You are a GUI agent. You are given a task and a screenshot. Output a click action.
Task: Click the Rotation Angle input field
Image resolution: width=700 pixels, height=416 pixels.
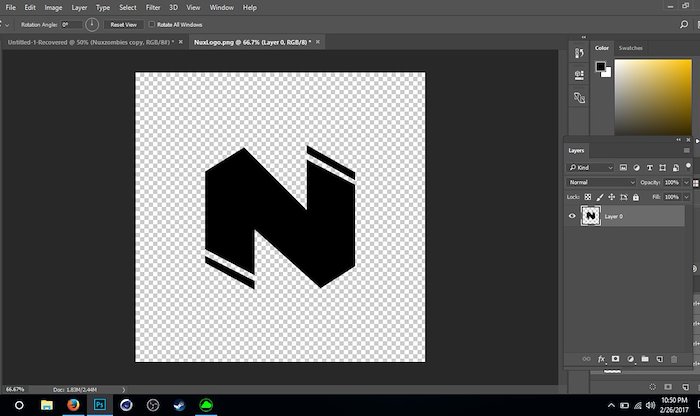coord(71,25)
